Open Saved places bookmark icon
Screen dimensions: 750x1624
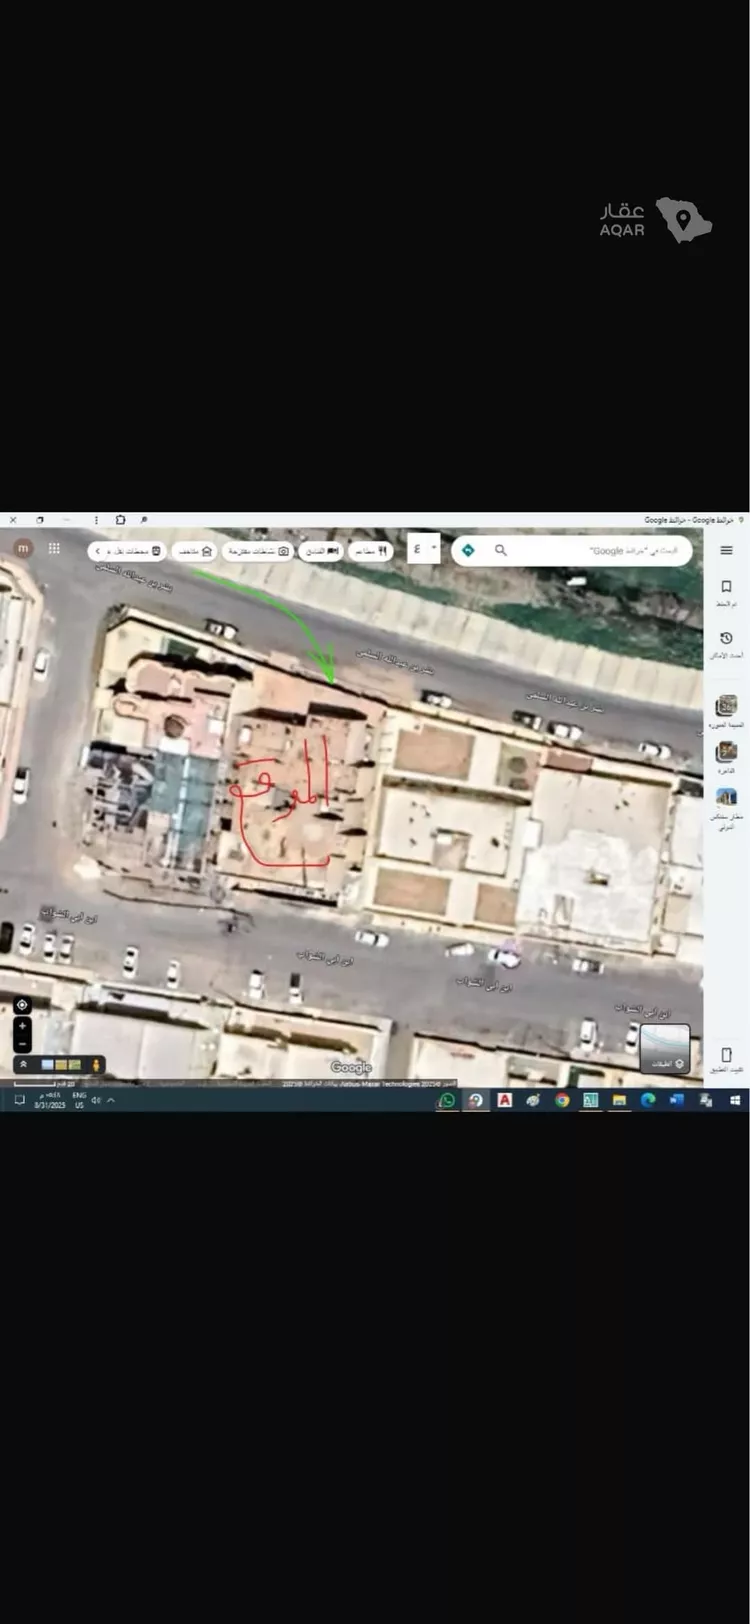[x=726, y=587]
